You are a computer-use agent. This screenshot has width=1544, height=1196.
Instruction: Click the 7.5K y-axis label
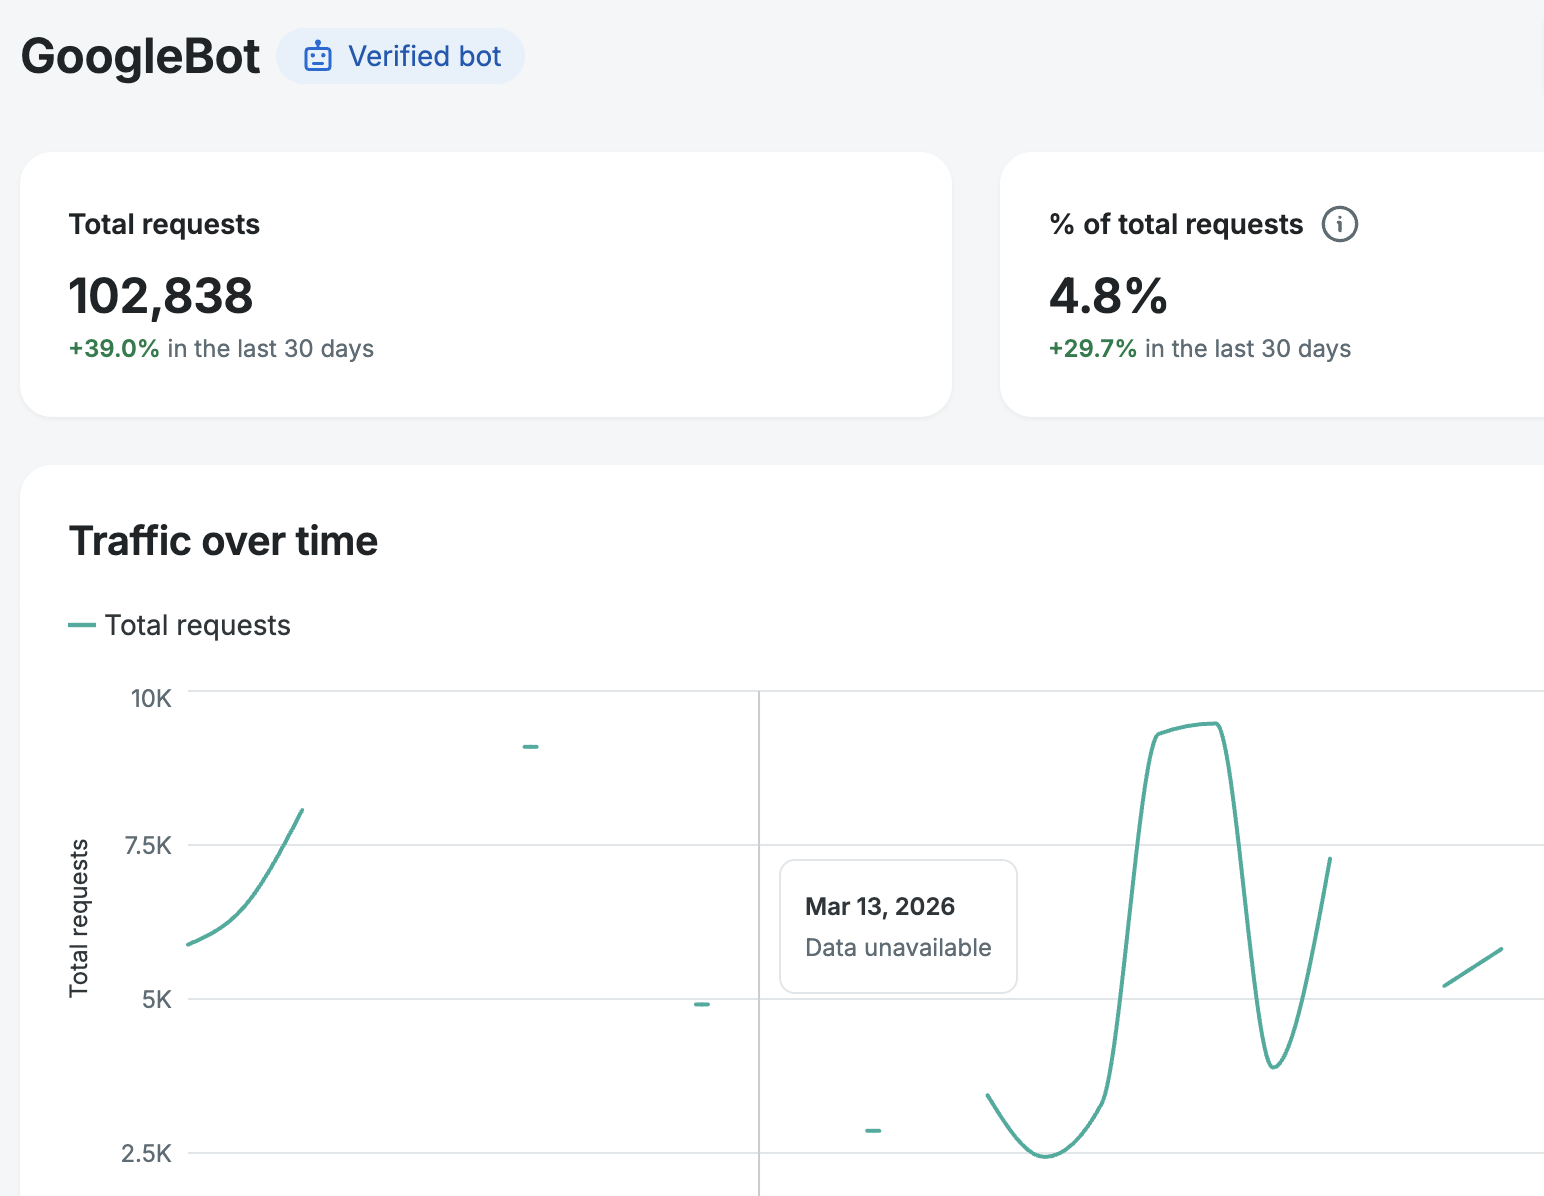(x=148, y=846)
